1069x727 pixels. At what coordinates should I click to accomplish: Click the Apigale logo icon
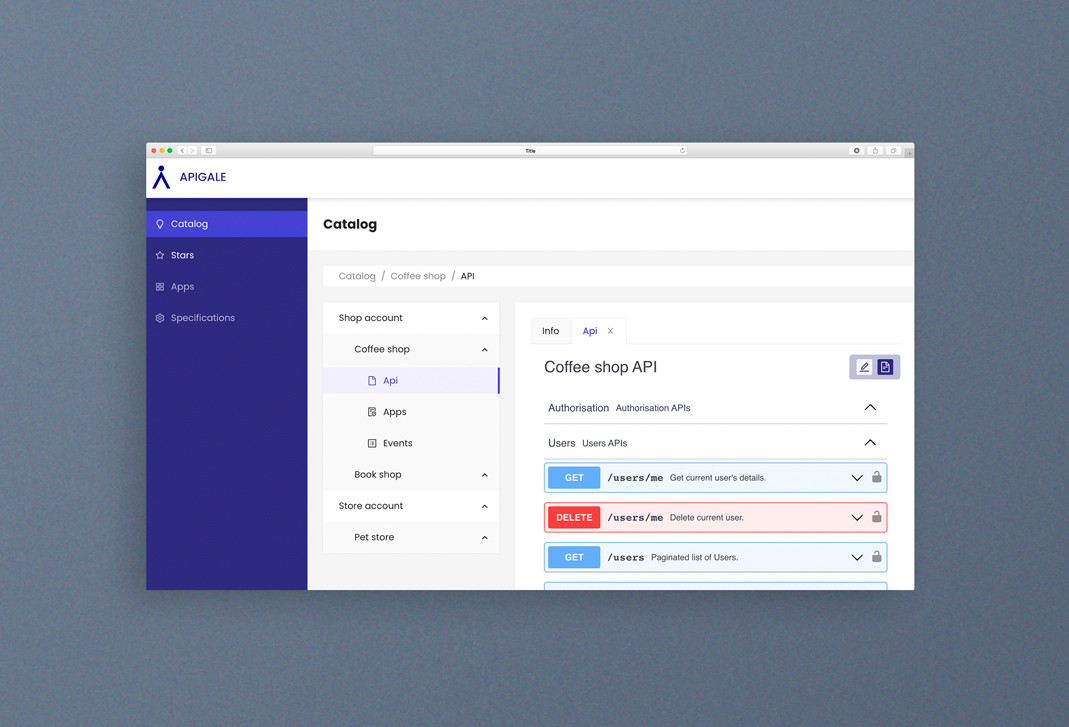pyautogui.click(x=161, y=176)
